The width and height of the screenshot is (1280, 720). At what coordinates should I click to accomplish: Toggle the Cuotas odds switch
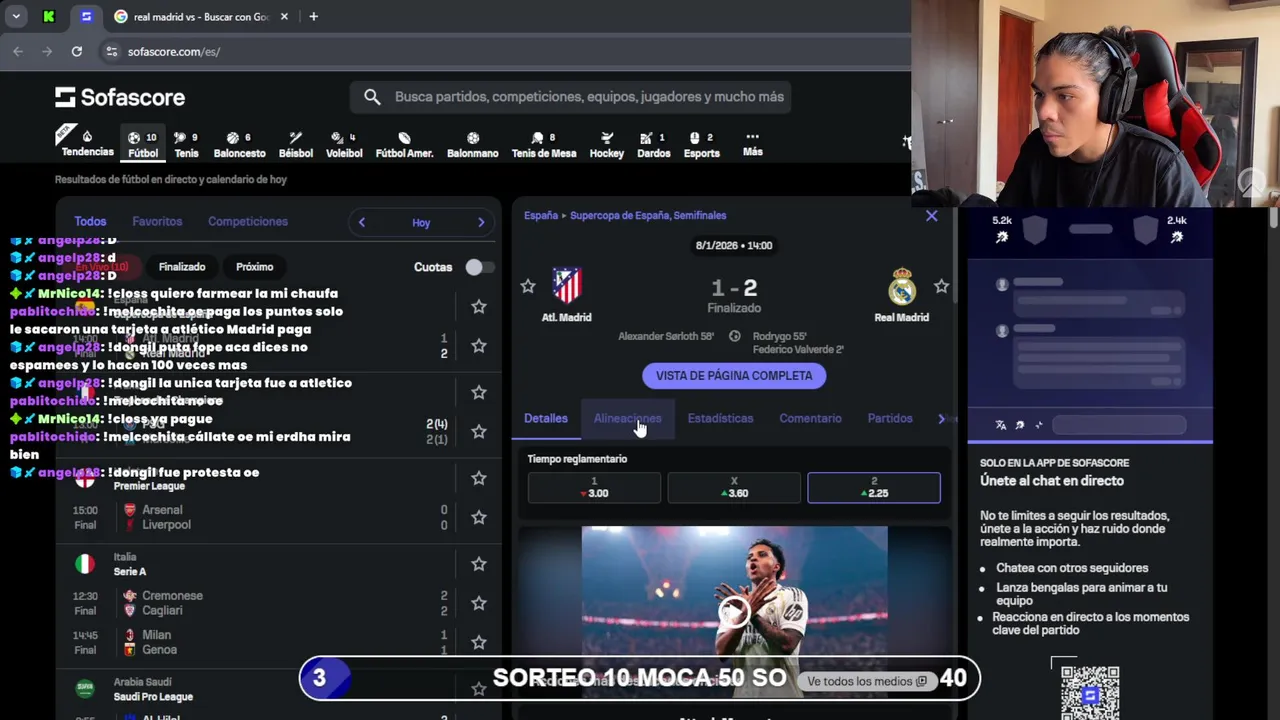[x=479, y=267]
